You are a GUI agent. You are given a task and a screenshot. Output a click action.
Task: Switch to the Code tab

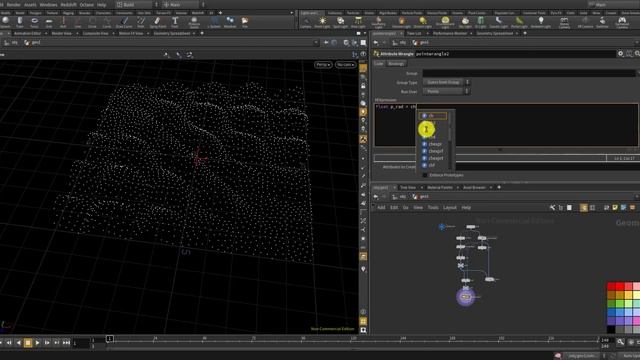click(x=379, y=64)
